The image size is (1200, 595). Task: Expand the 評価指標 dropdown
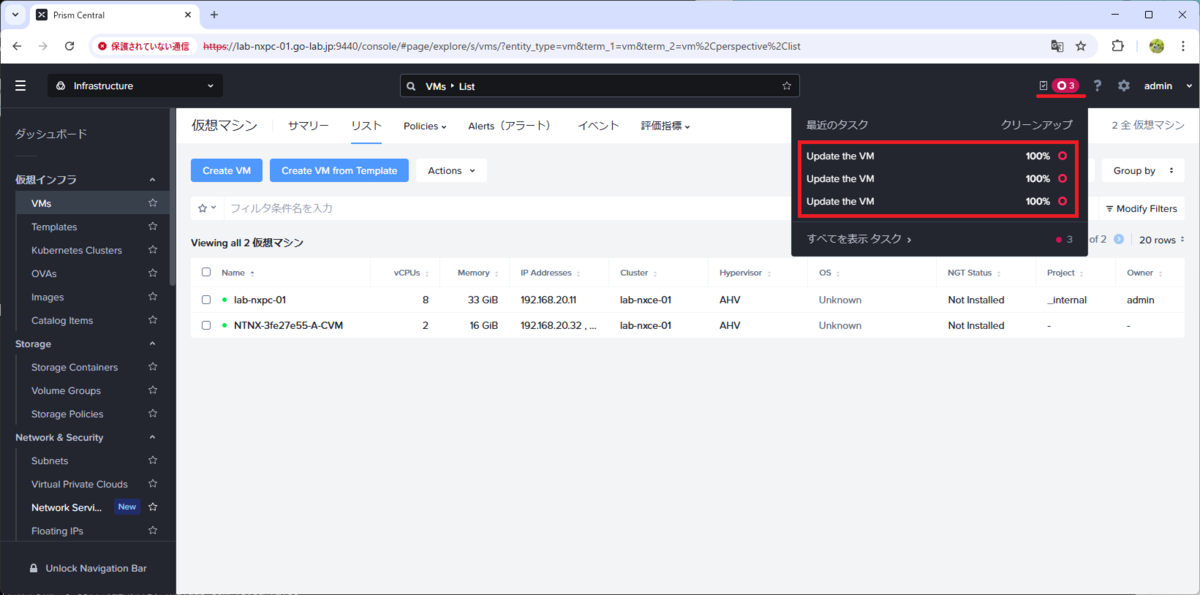(x=665, y=126)
